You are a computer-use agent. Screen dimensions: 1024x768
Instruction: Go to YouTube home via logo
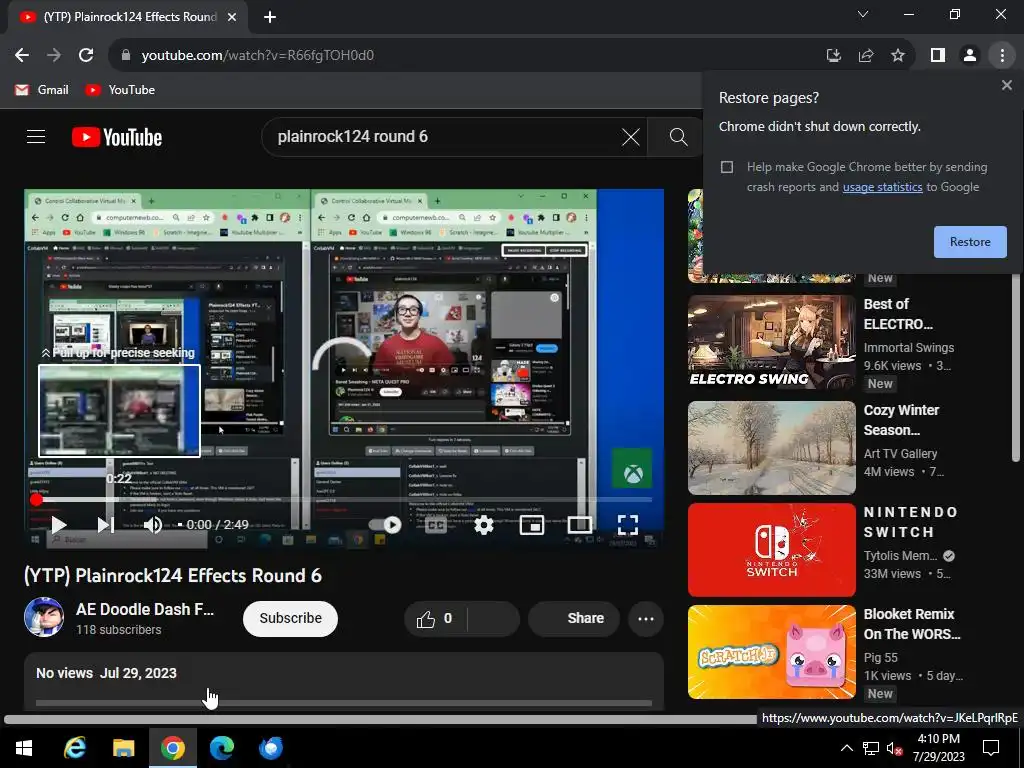(117, 137)
